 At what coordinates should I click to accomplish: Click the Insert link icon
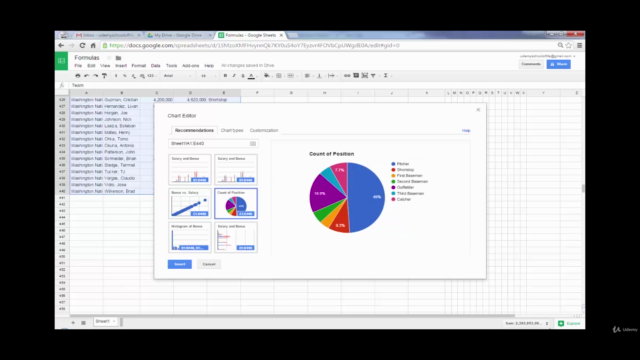347,76
